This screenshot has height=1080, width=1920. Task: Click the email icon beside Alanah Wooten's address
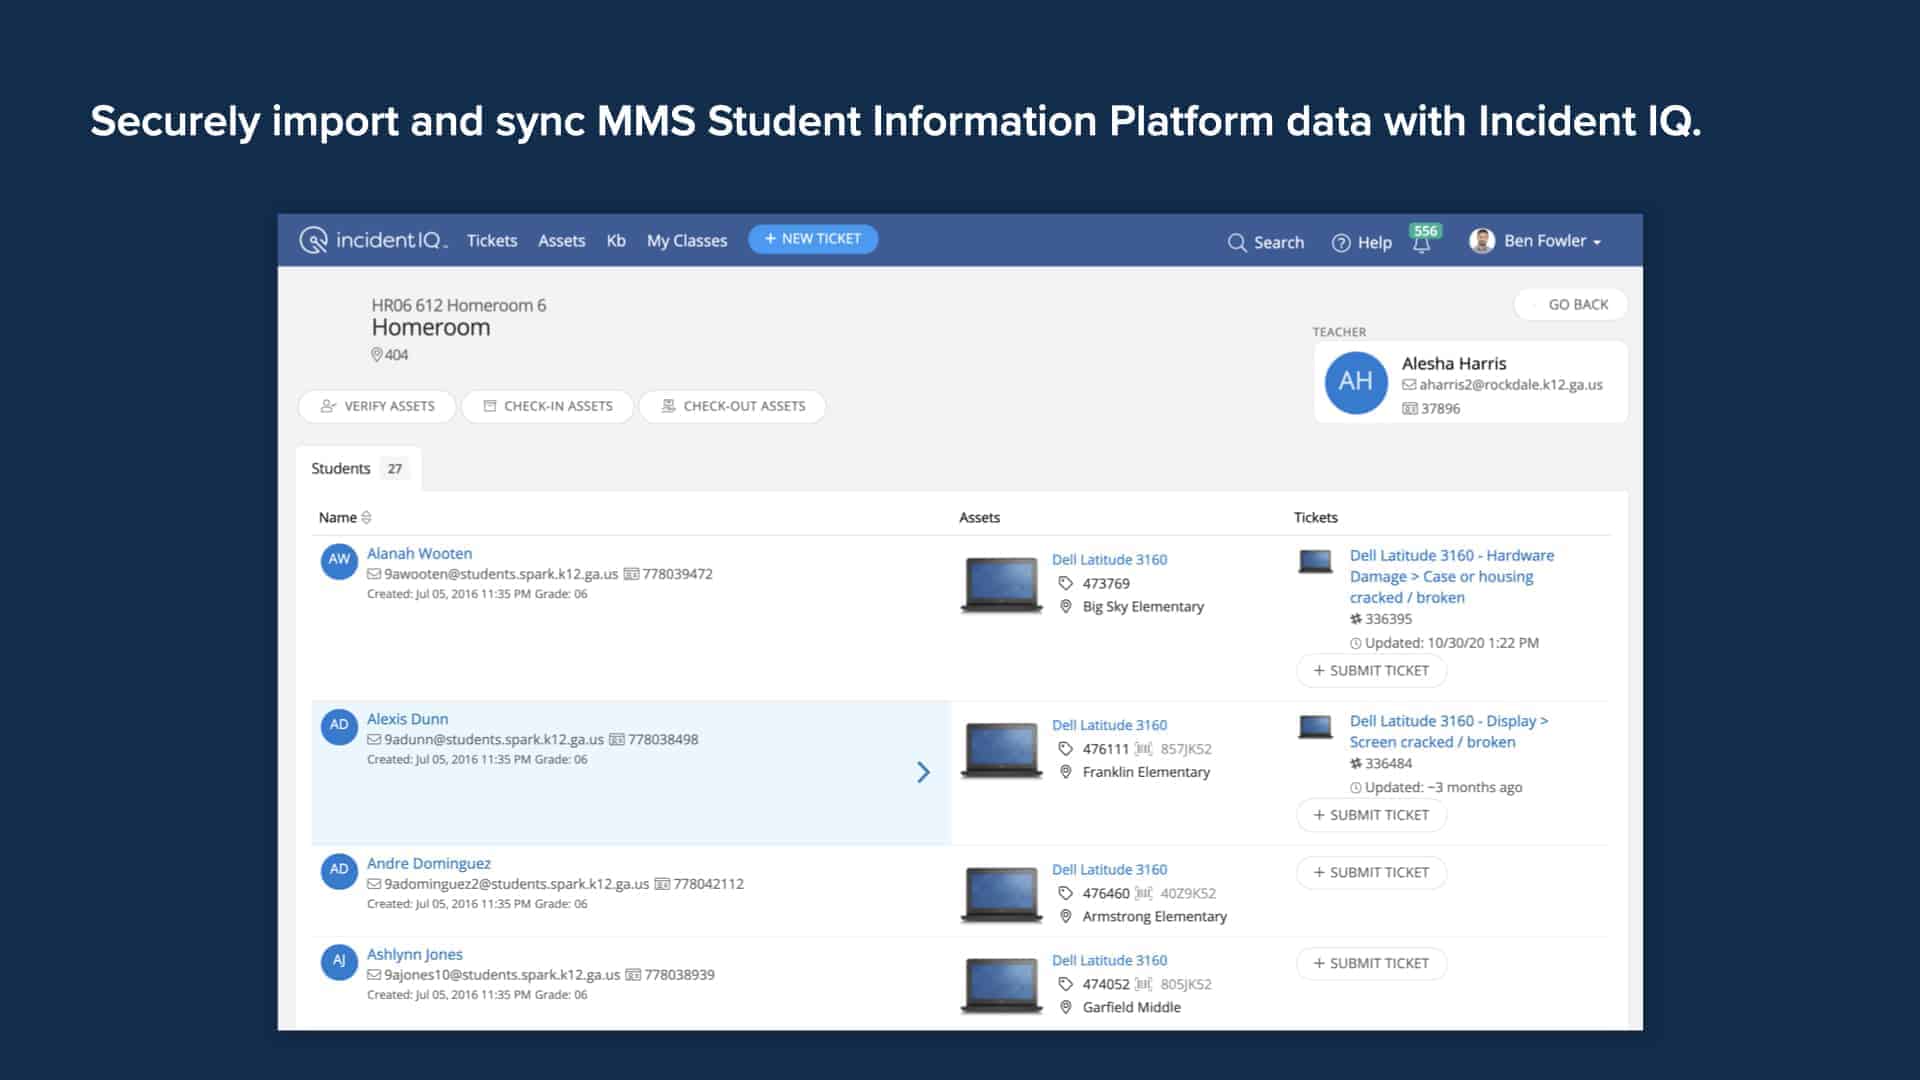tap(375, 574)
